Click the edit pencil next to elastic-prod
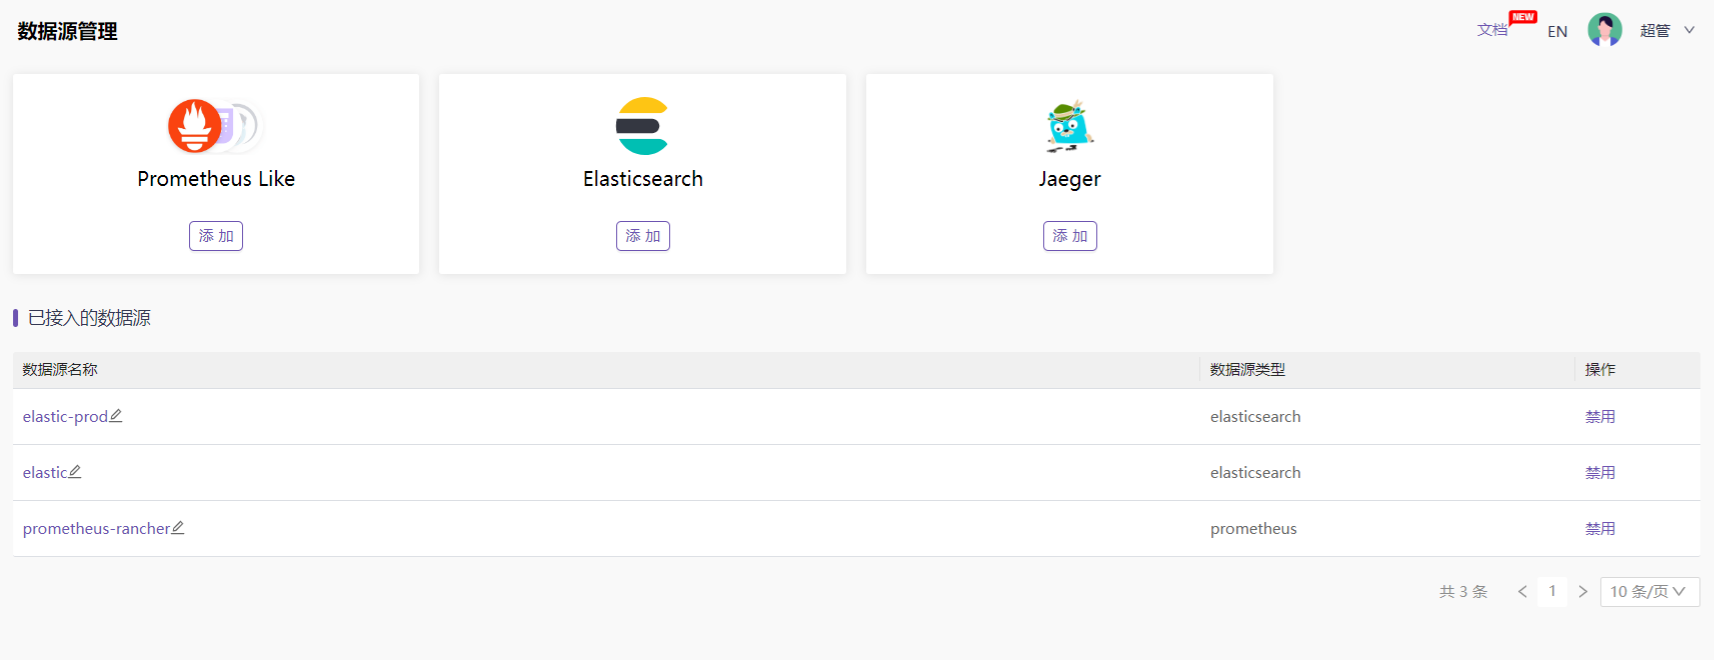Viewport: 1714px width, 660px height. (x=117, y=415)
